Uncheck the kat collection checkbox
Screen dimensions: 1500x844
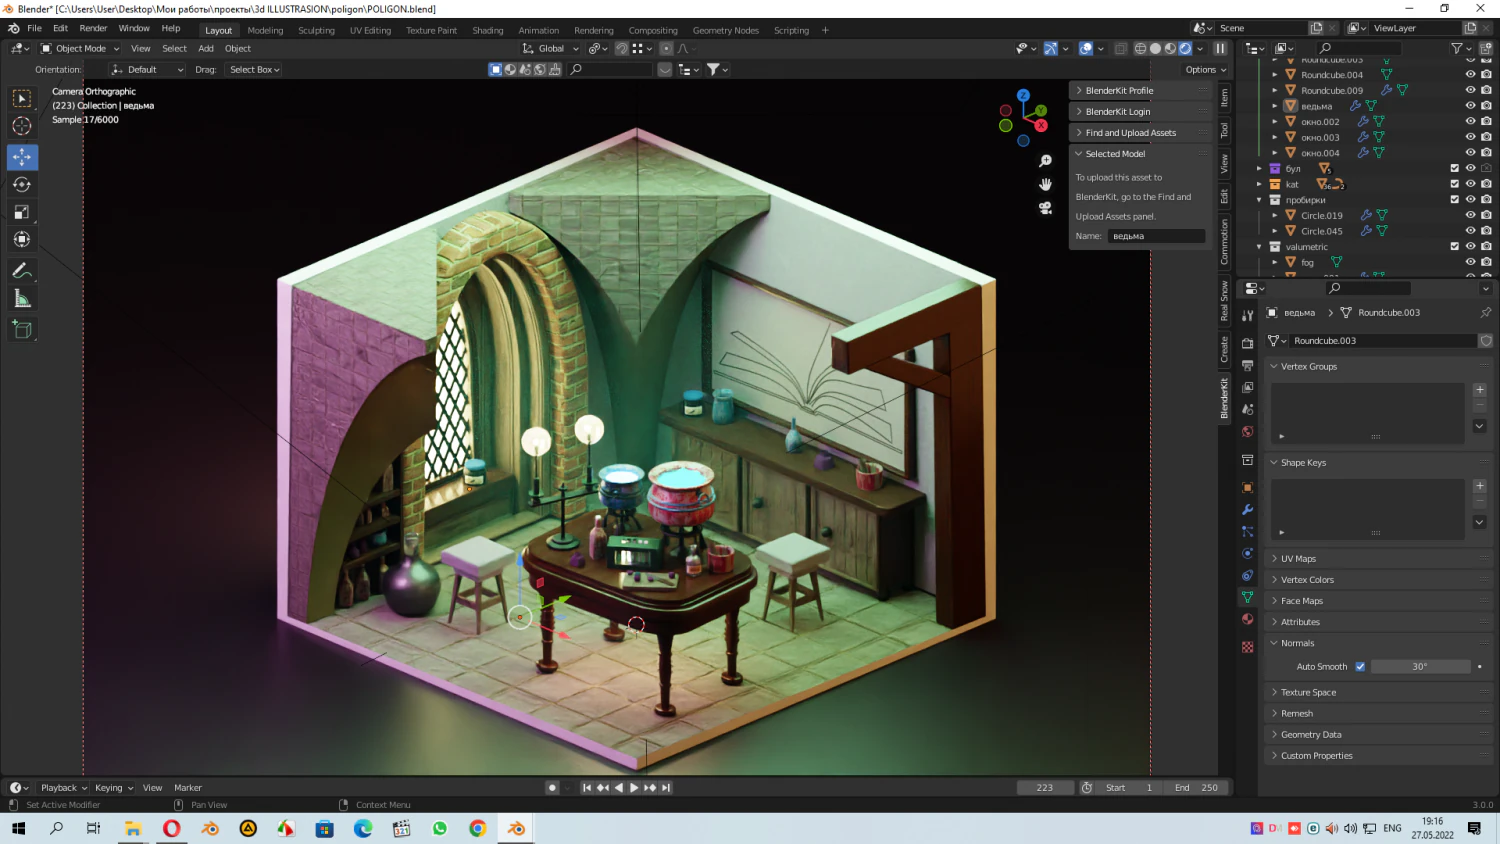coord(1454,184)
